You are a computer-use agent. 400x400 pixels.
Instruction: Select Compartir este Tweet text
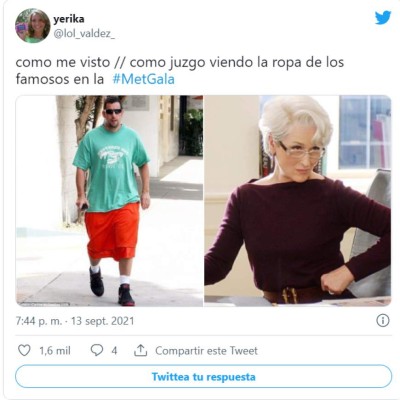(x=206, y=351)
